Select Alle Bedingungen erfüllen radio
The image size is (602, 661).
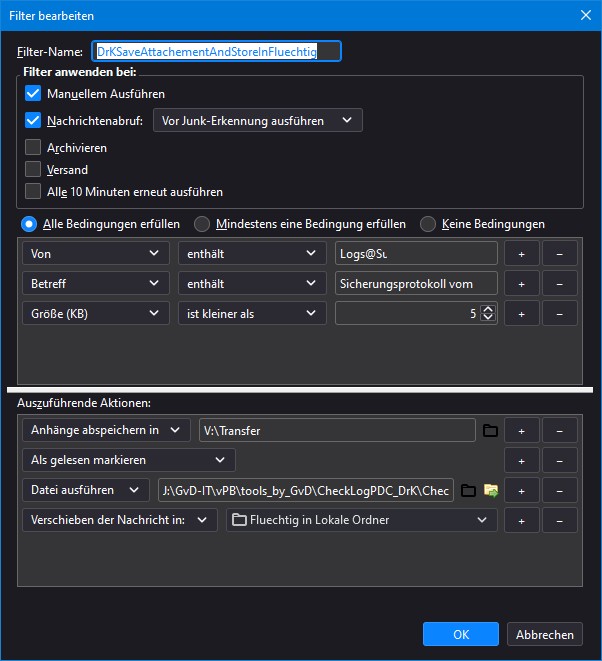[x=29, y=224]
